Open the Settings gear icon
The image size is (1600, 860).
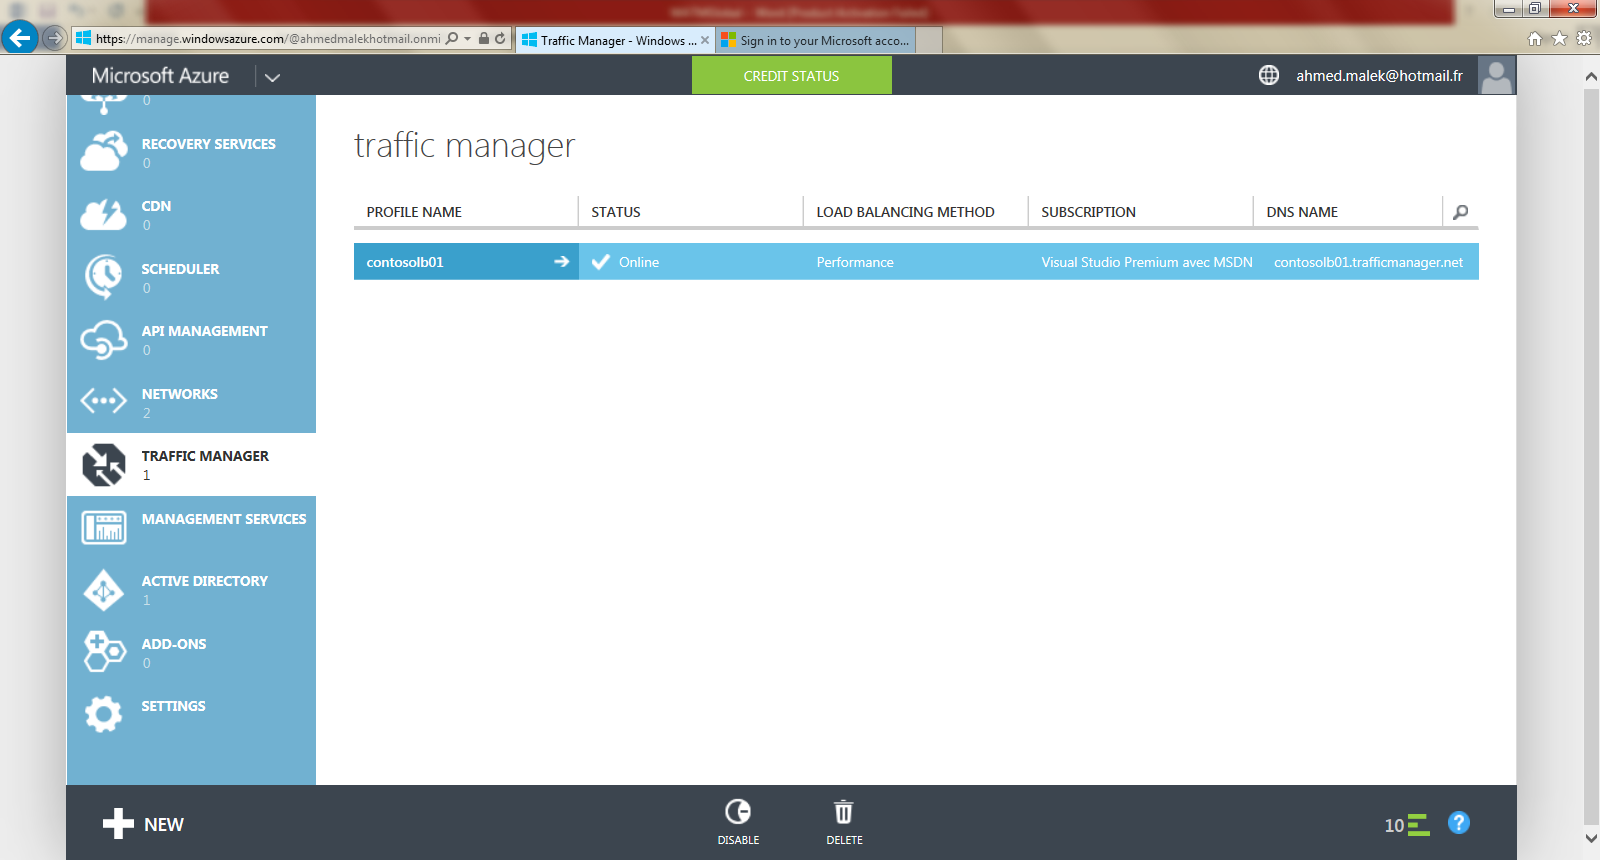104,714
